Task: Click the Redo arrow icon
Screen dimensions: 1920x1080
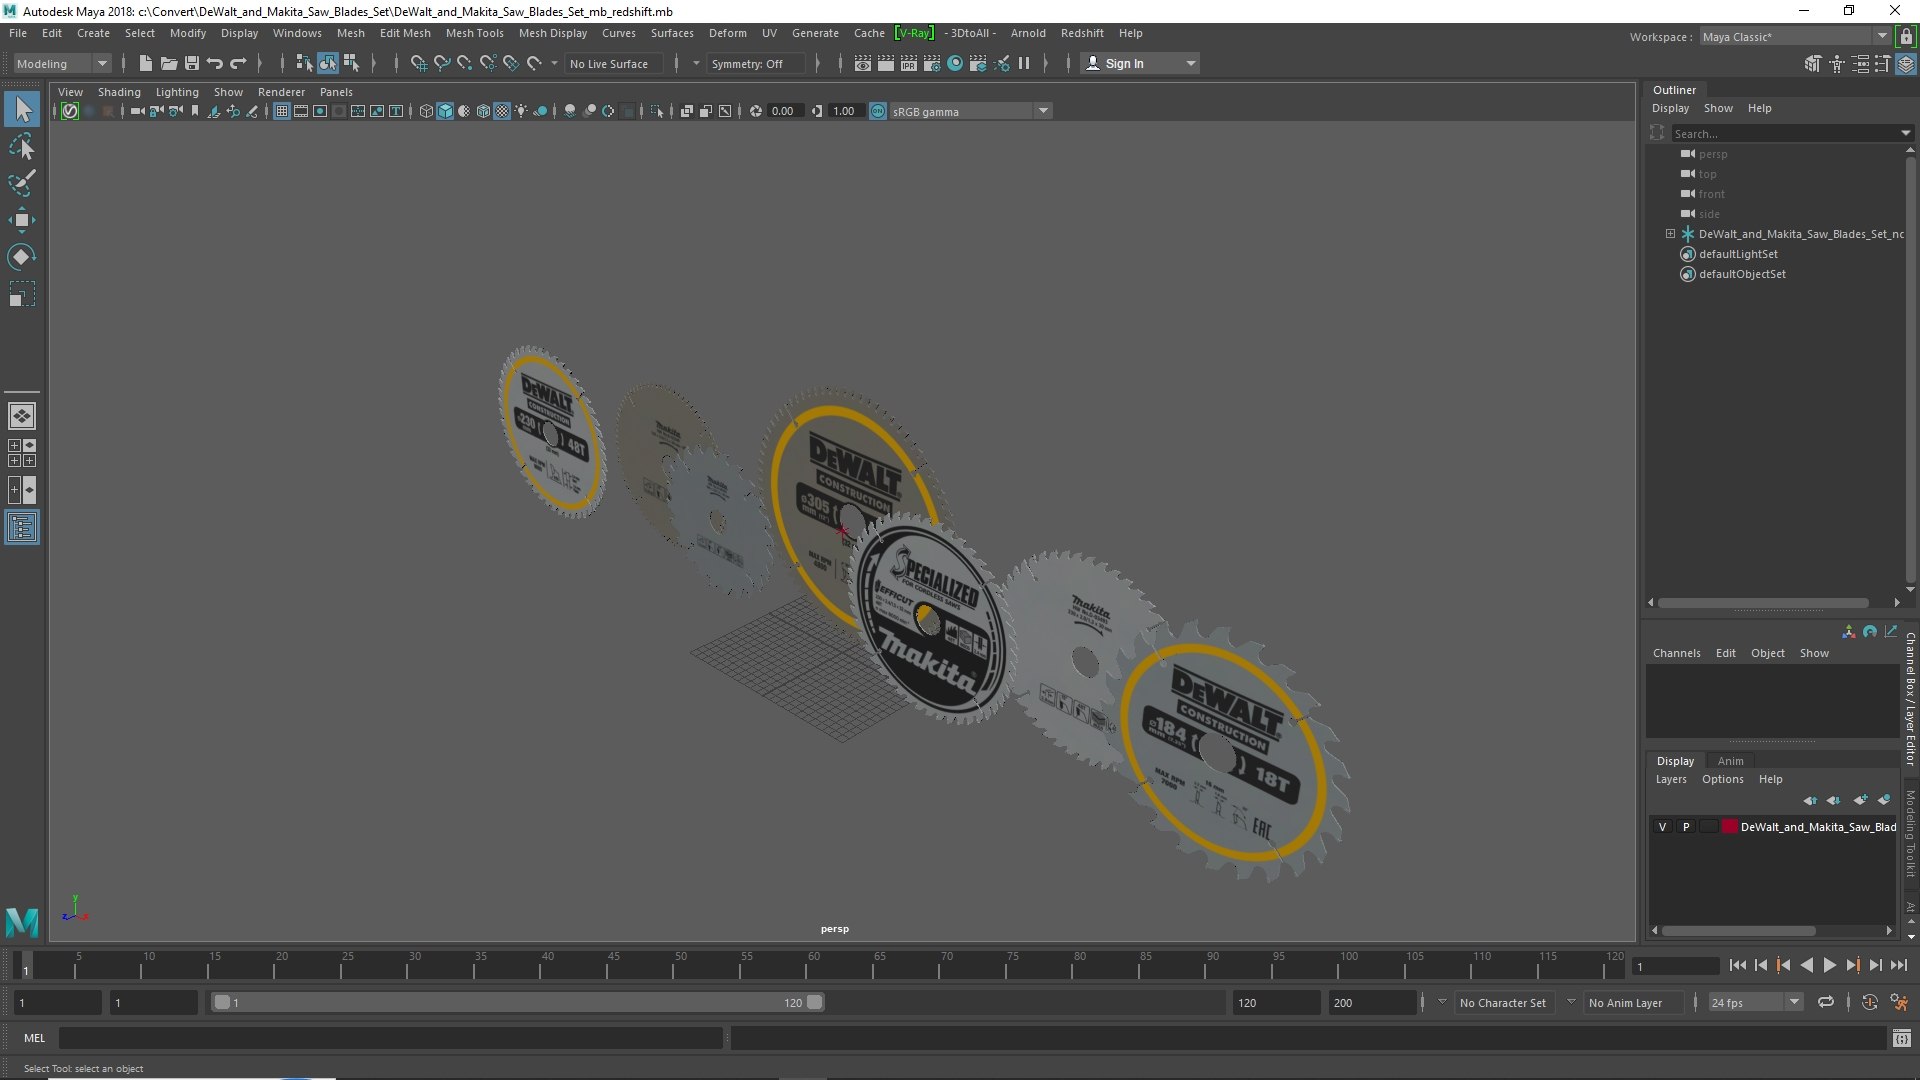Action: point(238,63)
